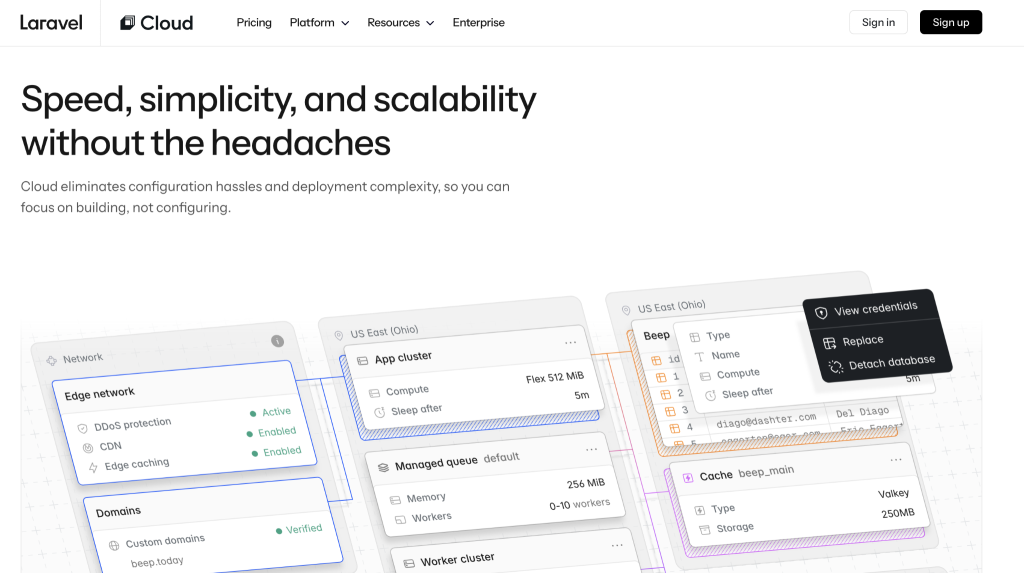
Task: Click the Edge network card title
Action: coord(99,393)
